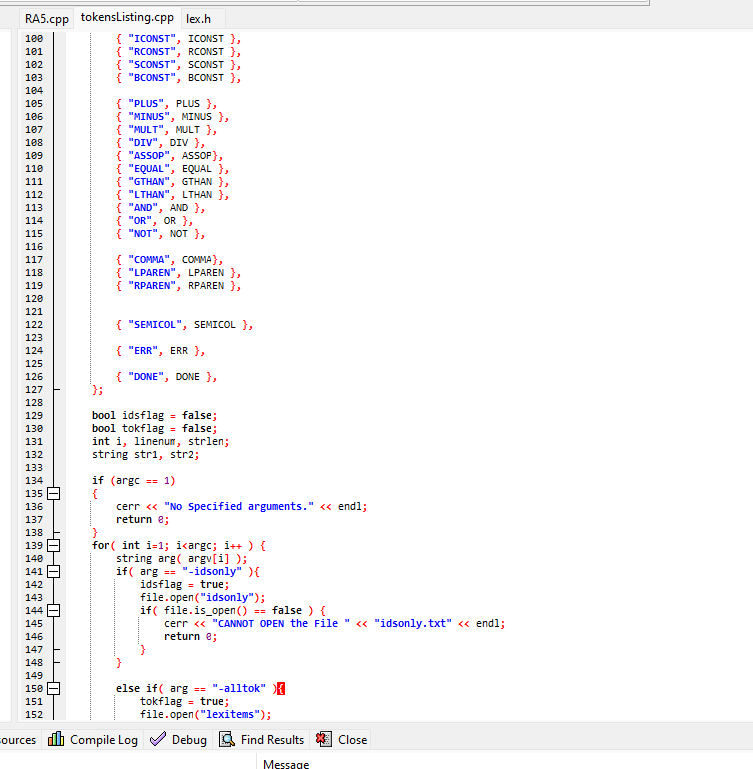The width and height of the screenshot is (753, 769).
Task: Collapse the code fold at line 135
Action: click(x=53, y=493)
